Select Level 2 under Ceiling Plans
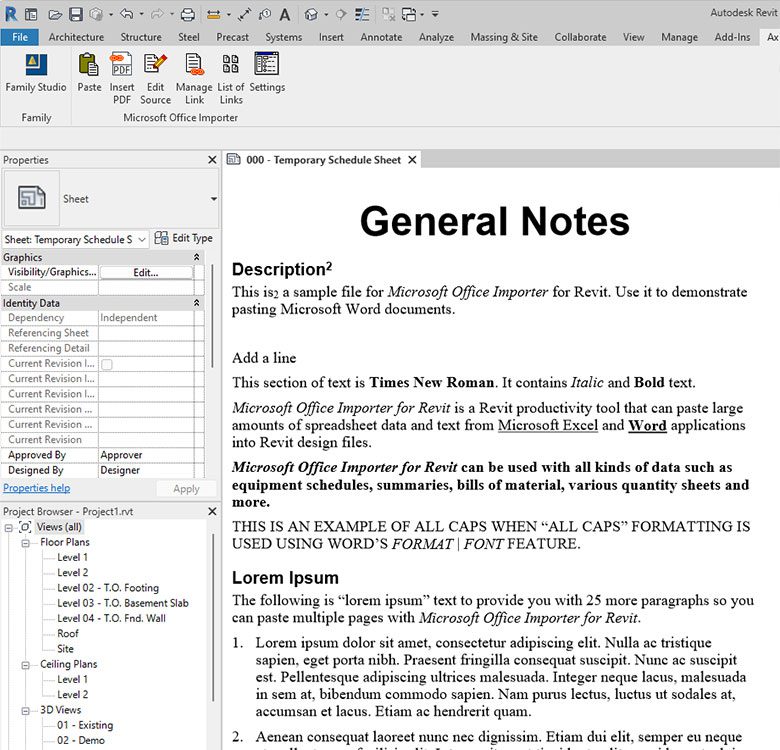This screenshot has height=750, width=780. (x=72, y=695)
